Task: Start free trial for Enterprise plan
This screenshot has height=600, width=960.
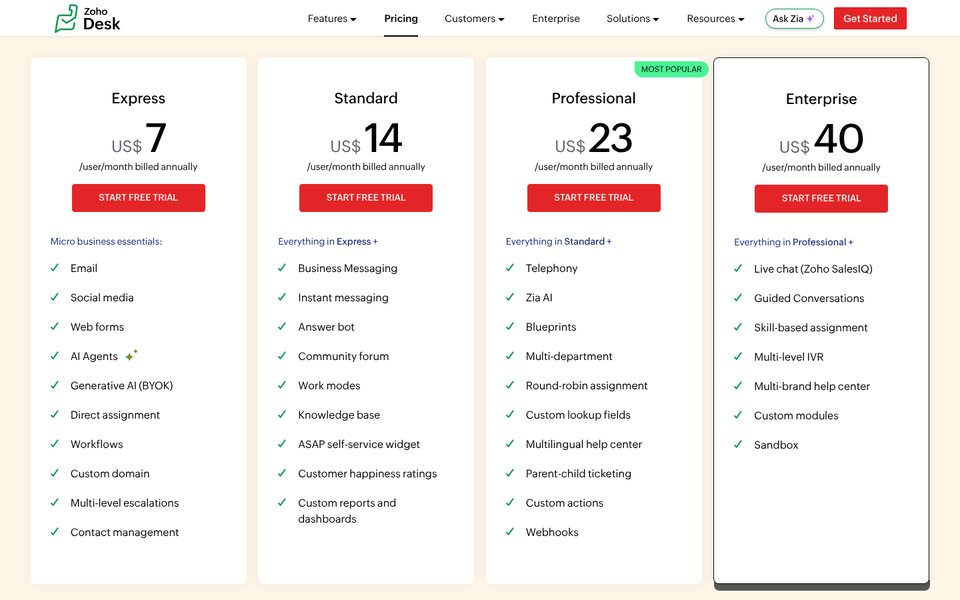Action: pyautogui.click(x=821, y=198)
